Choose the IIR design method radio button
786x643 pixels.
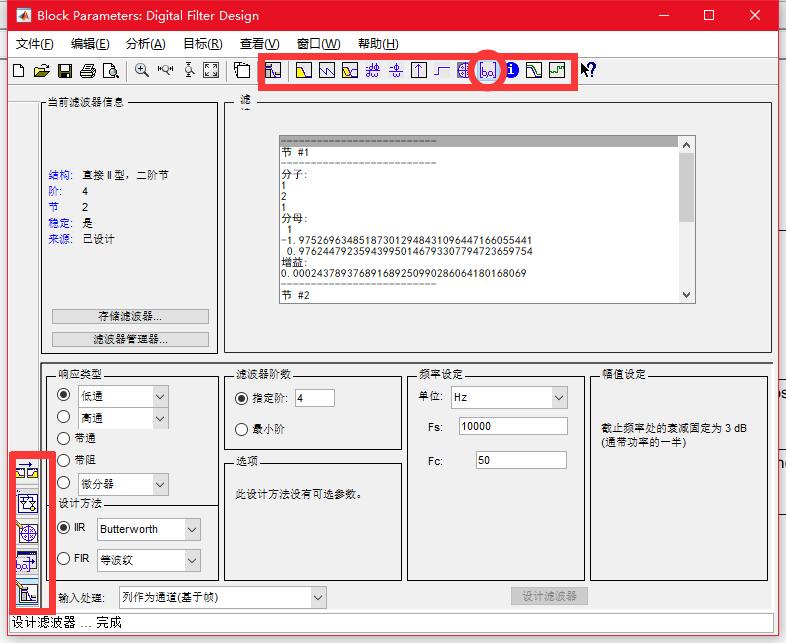pyautogui.click(x=63, y=527)
